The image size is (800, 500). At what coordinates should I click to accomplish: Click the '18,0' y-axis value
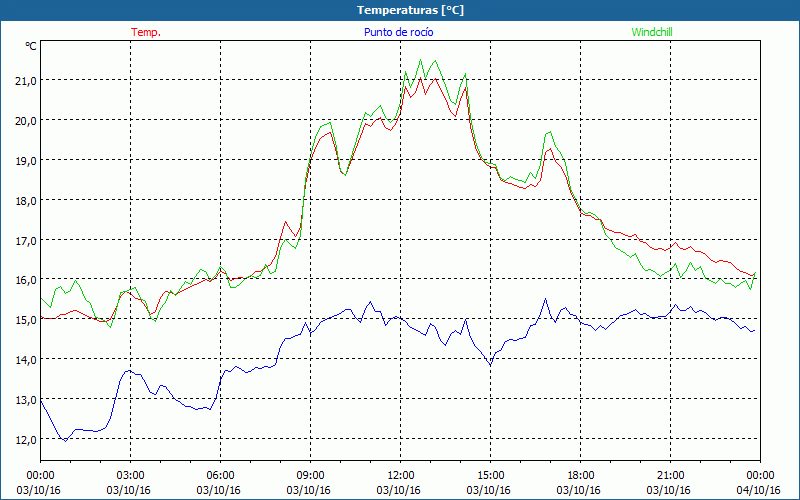[26, 201]
